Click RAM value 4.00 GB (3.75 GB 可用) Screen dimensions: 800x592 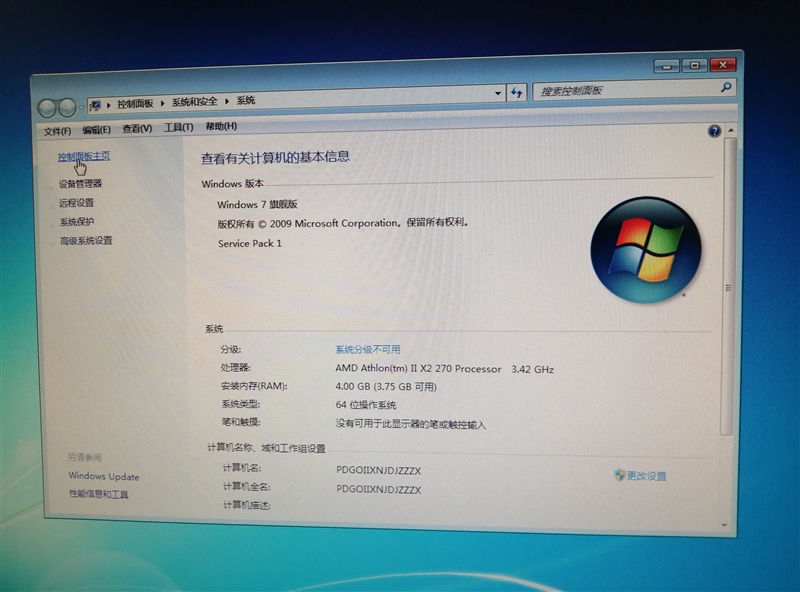click(x=386, y=386)
